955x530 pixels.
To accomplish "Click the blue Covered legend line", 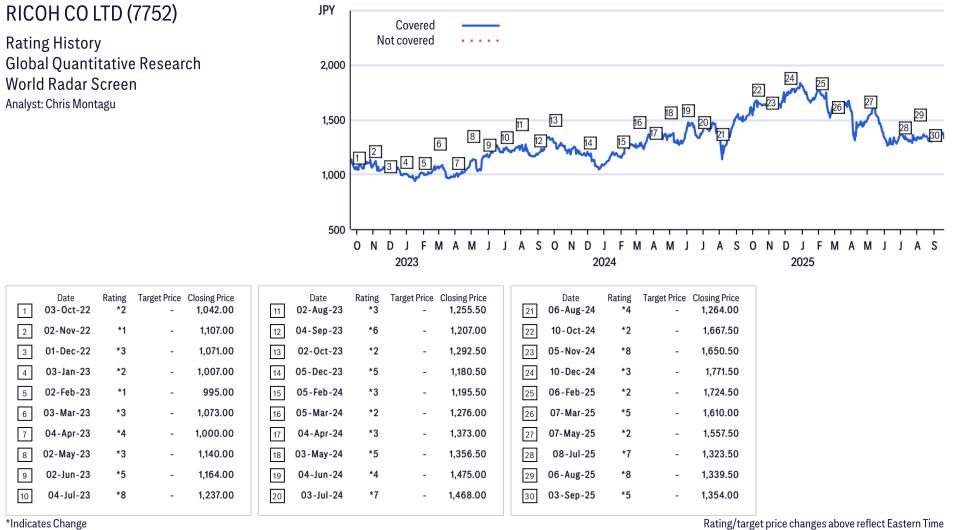I will click(x=480, y=25).
